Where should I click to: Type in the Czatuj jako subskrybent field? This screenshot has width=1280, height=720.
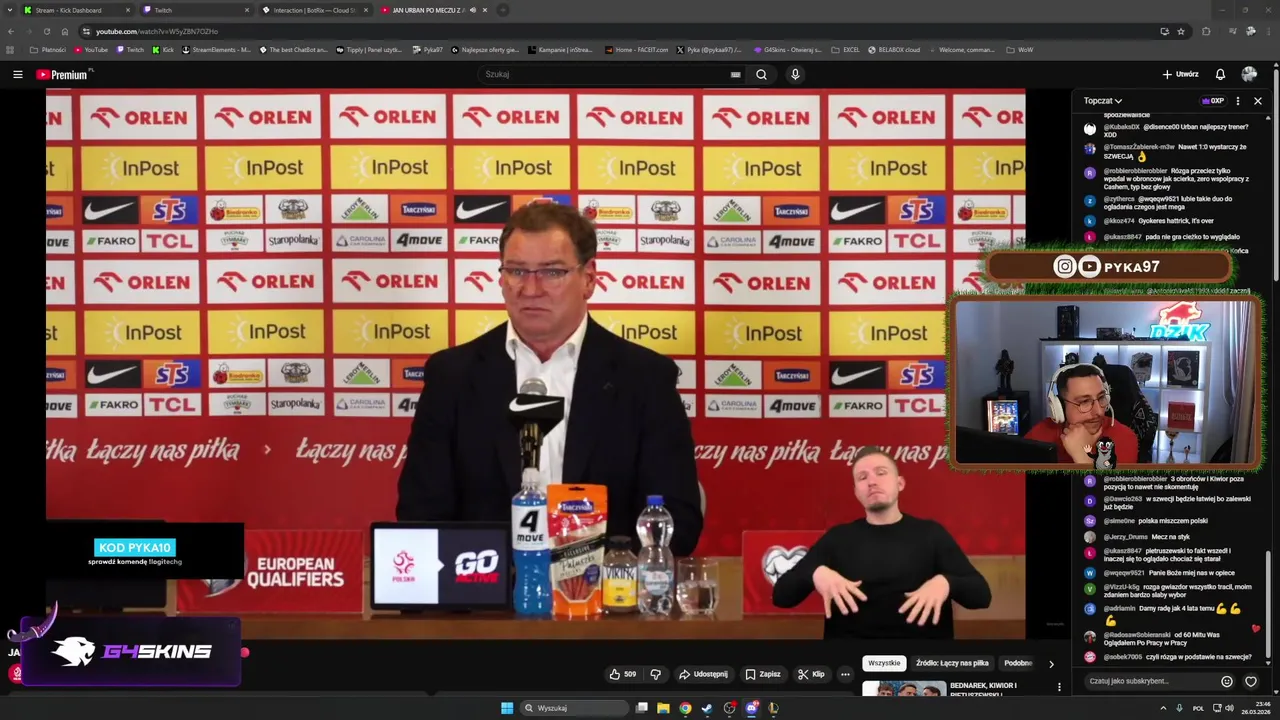click(x=1150, y=681)
